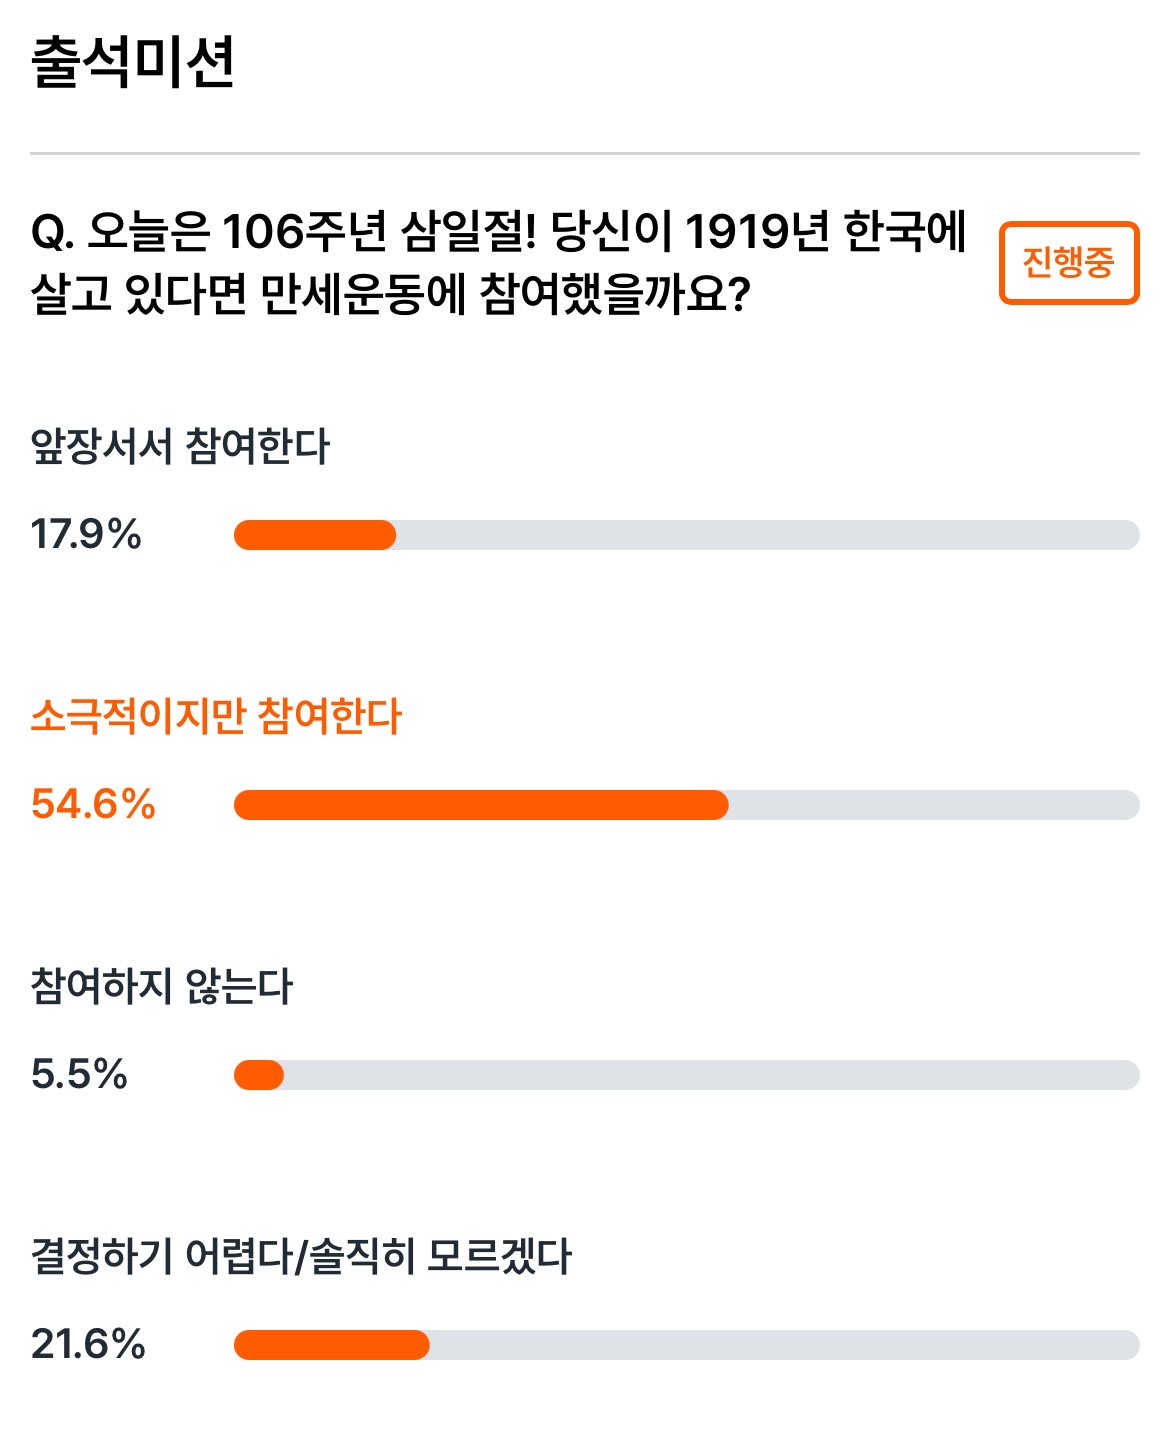Image resolution: width=1170 pixels, height=1450 pixels.
Task: Click the orange filled part of 54.6% bar
Action: coord(481,805)
